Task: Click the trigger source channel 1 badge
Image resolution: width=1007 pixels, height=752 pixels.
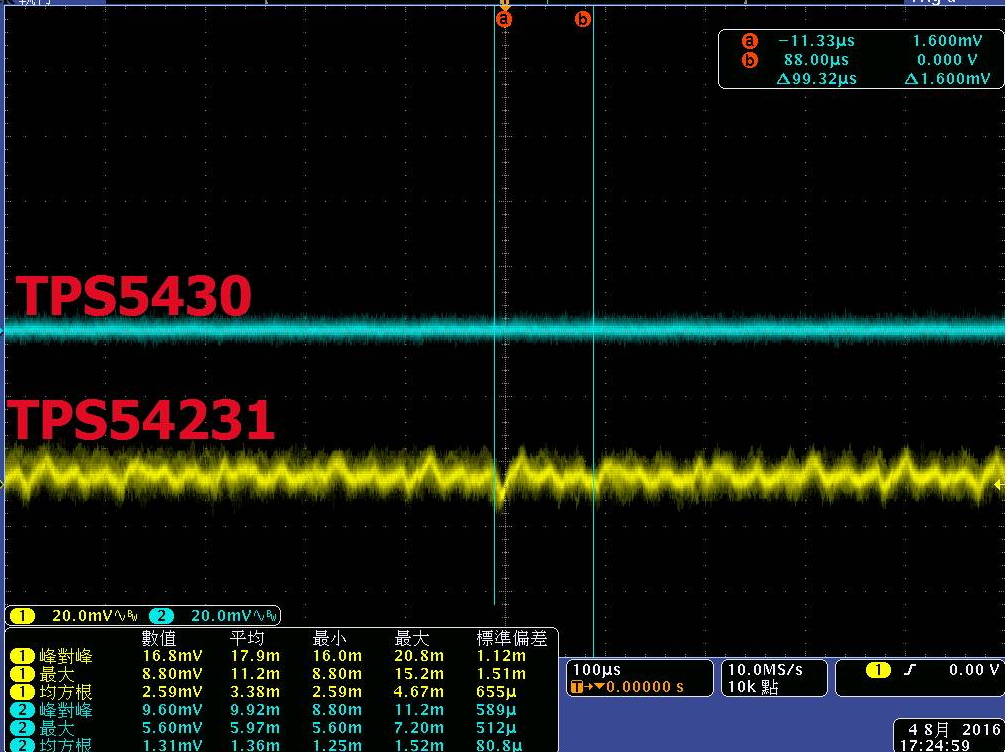Action: tap(878, 670)
